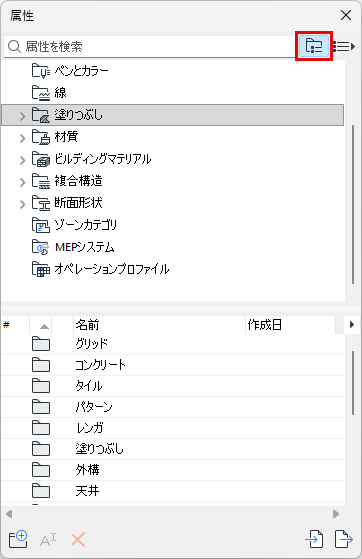This screenshot has height=559, width=362.
Task: Select the 外構 name text
Action: (x=87, y=470)
